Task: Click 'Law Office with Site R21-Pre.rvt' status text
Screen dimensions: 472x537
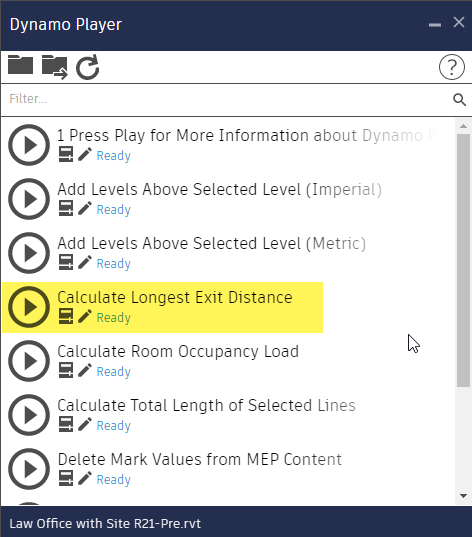Action: tap(105, 524)
